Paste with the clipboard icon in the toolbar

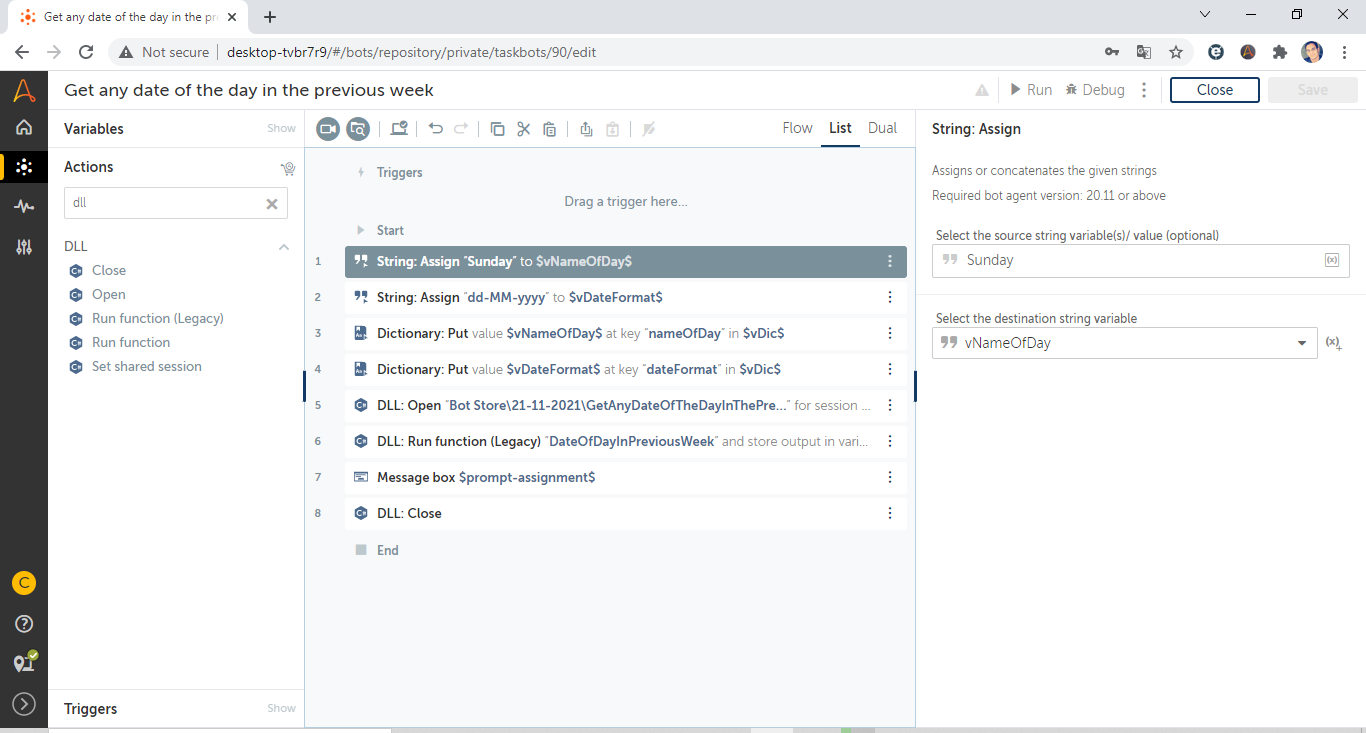[x=549, y=128]
